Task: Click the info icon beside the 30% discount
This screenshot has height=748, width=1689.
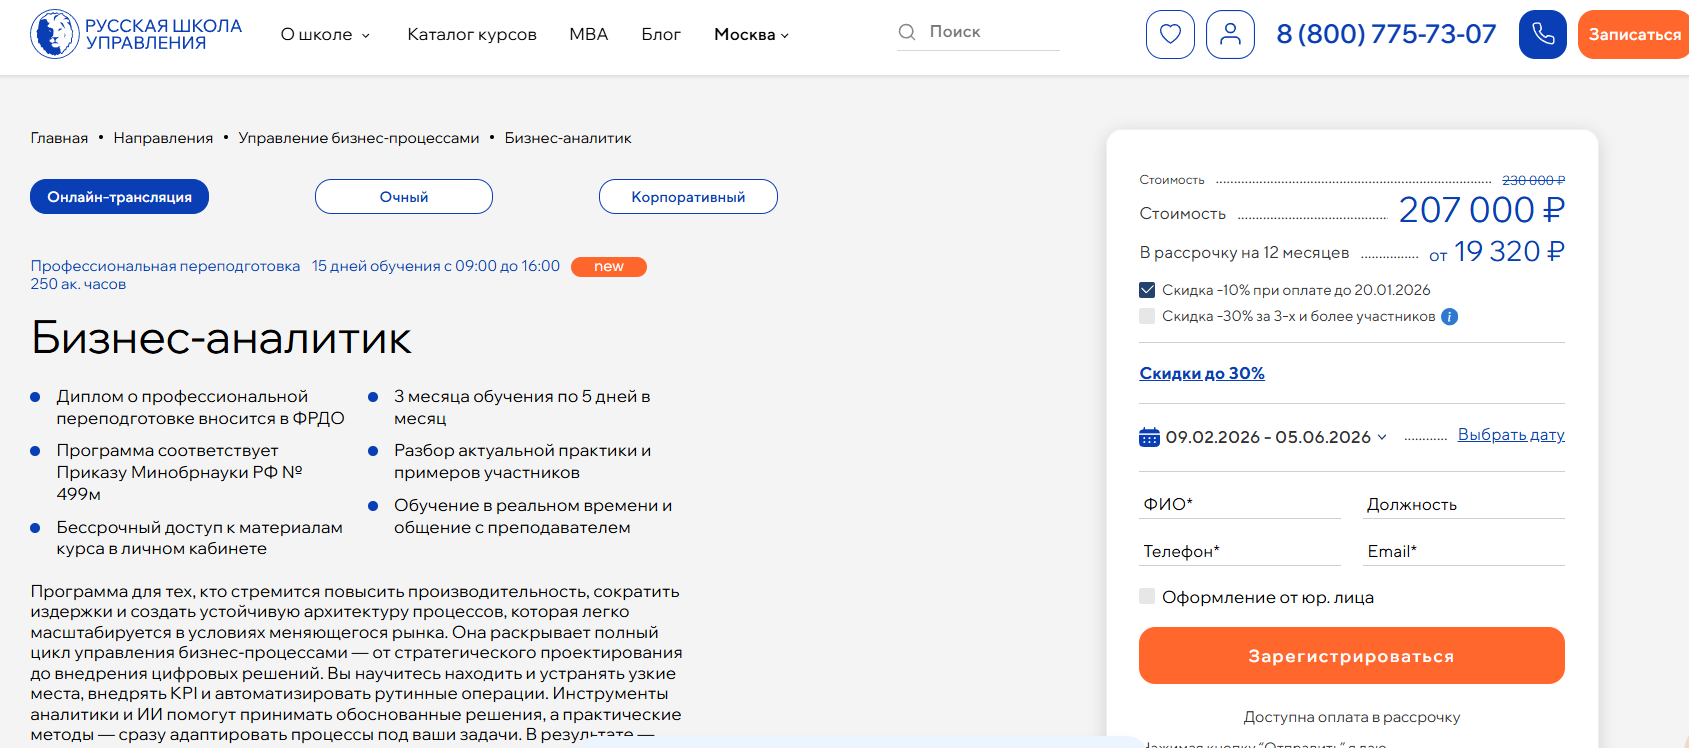Action: 1449,317
